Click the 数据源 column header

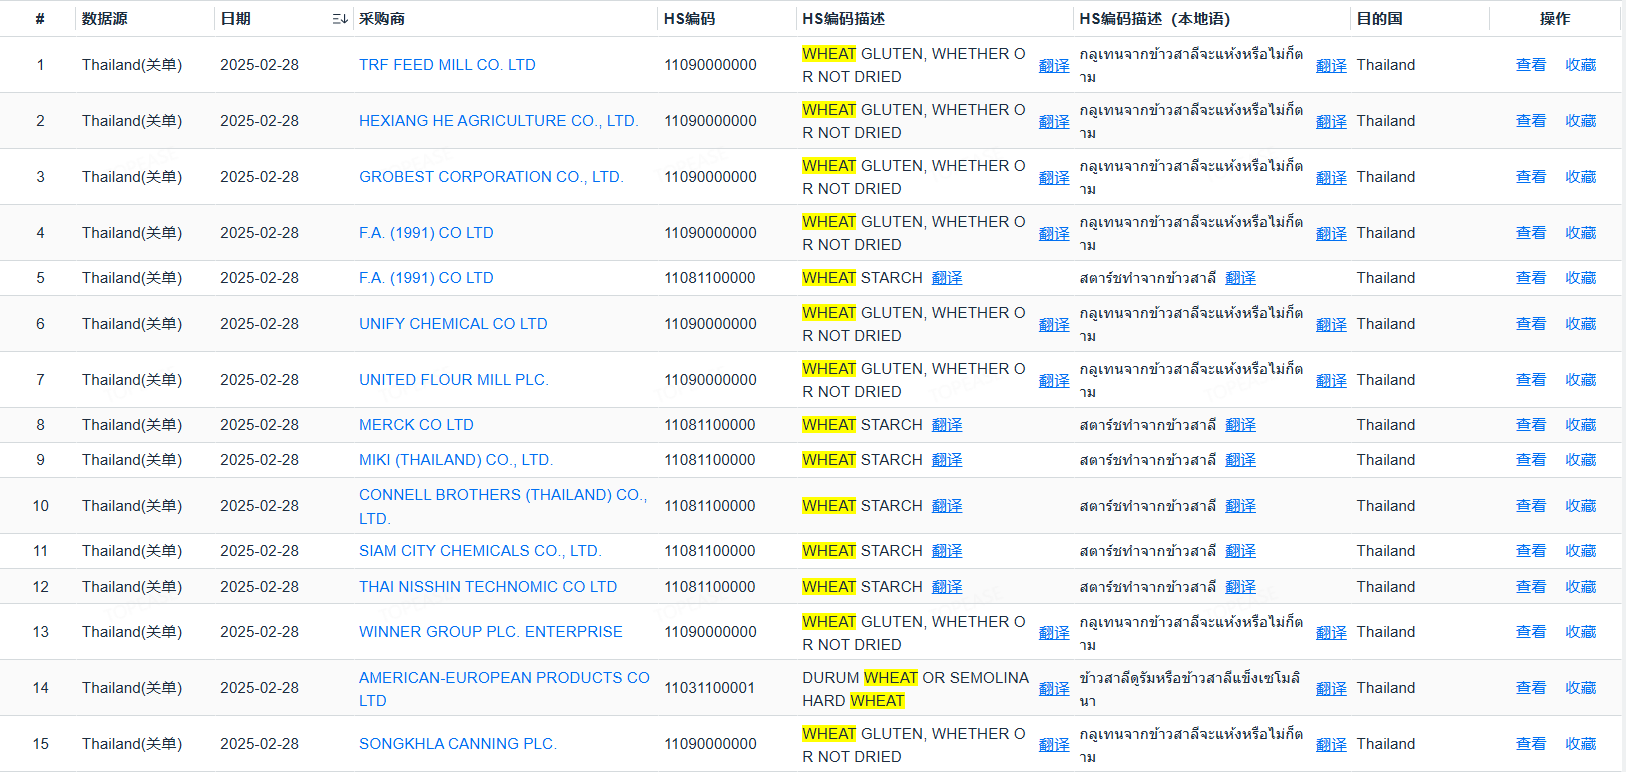coord(104,19)
